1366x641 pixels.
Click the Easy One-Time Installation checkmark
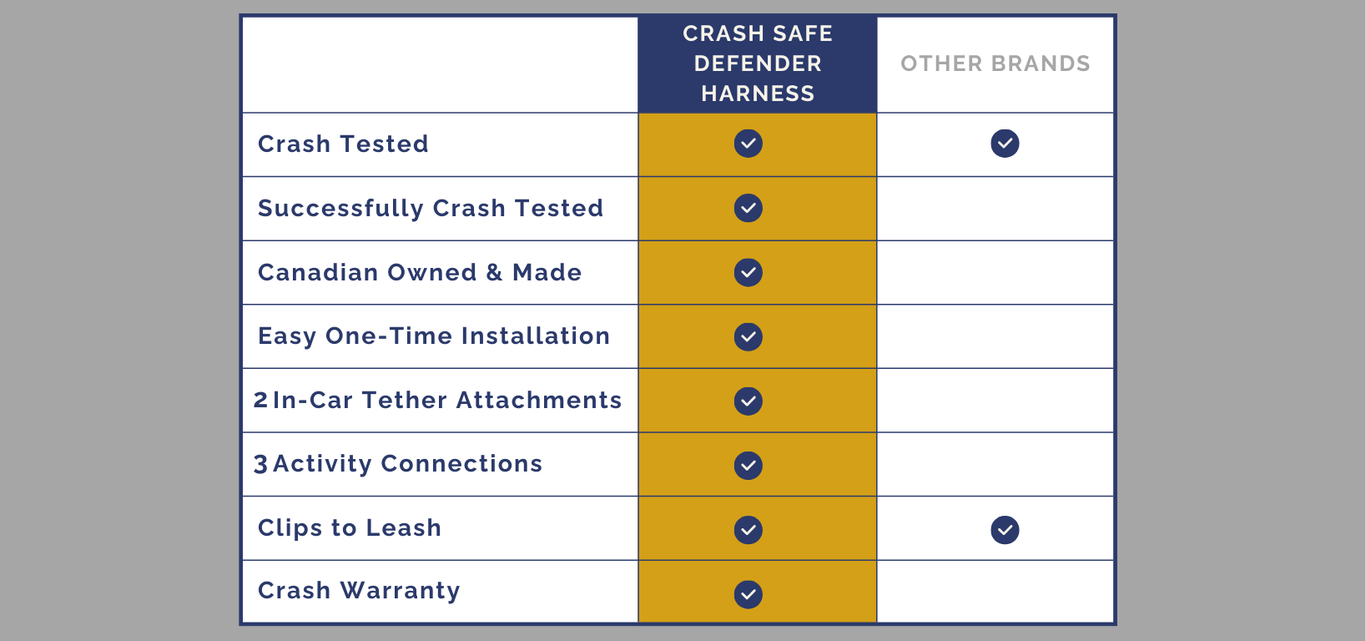click(748, 337)
